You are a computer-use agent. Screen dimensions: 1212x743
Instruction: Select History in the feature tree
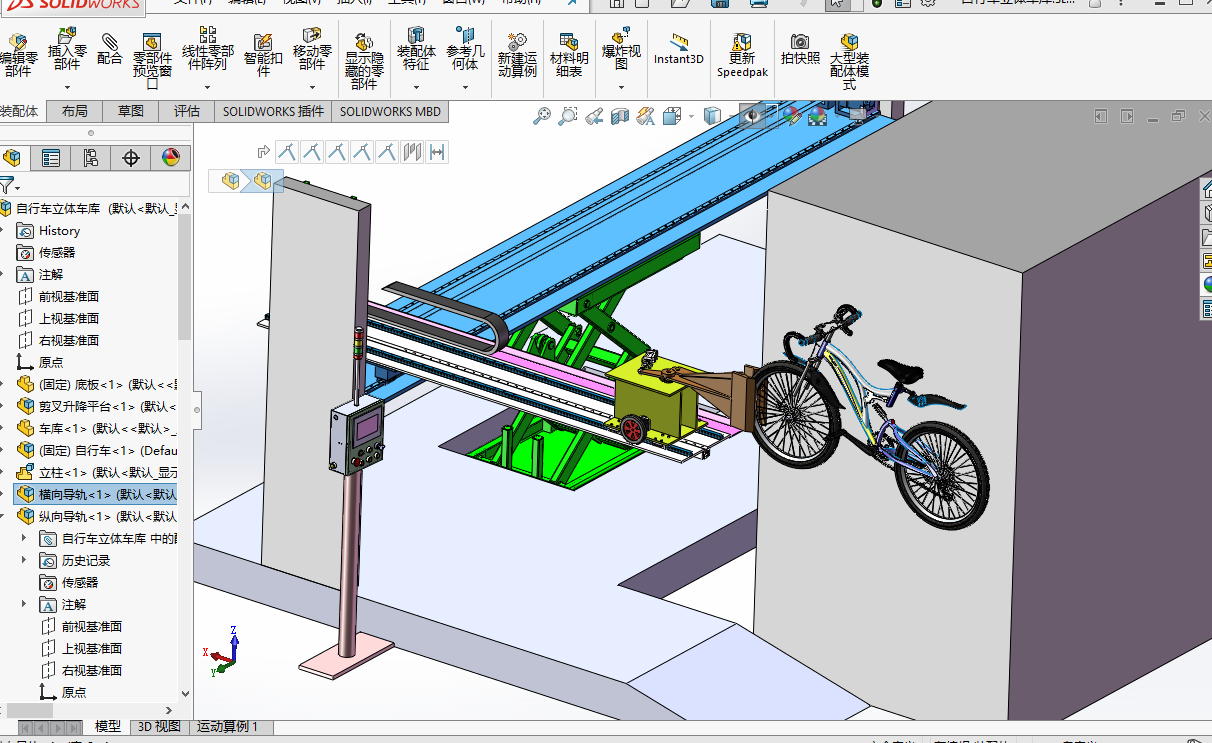(x=59, y=231)
